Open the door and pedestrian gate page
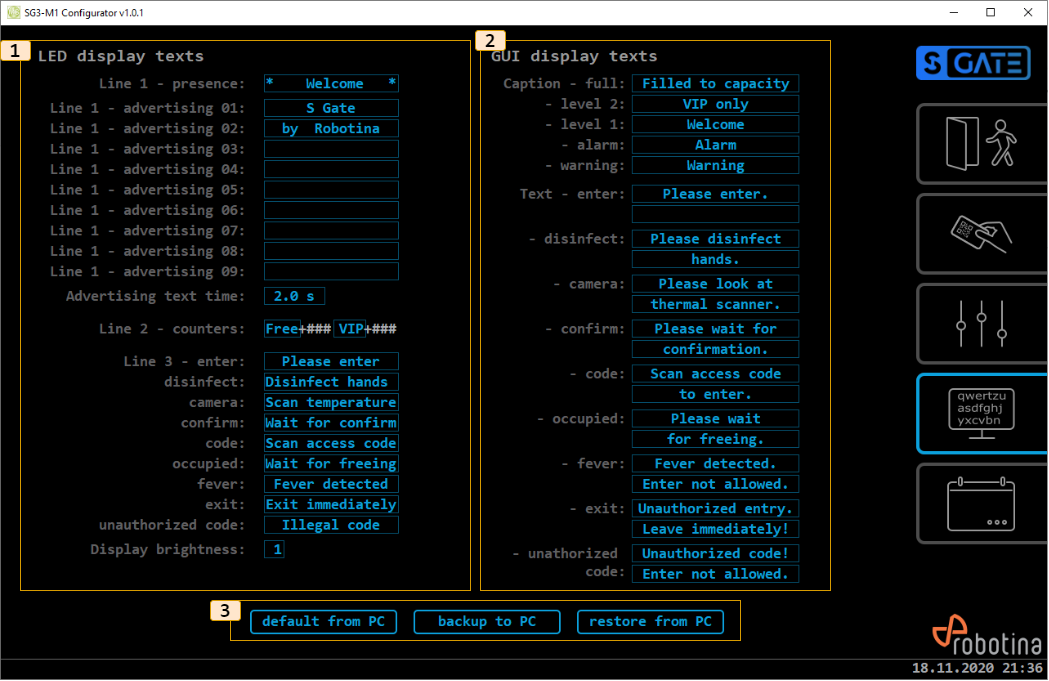Screen dimensions: 1049x681 (981, 144)
